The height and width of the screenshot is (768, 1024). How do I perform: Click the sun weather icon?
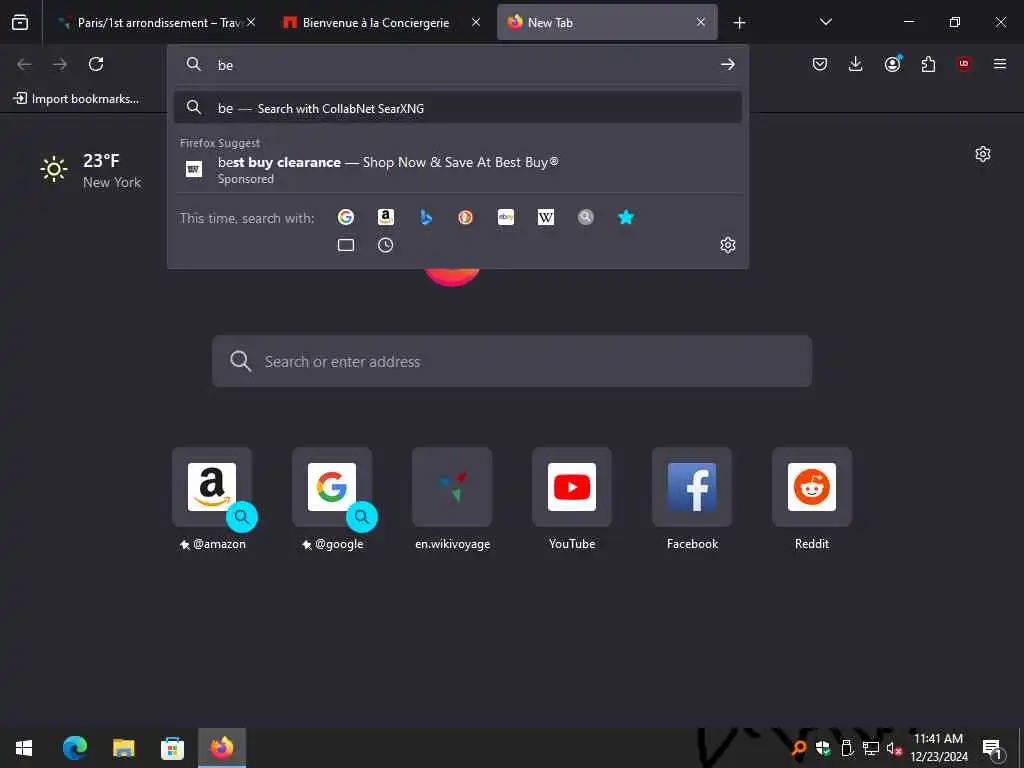coord(54,170)
